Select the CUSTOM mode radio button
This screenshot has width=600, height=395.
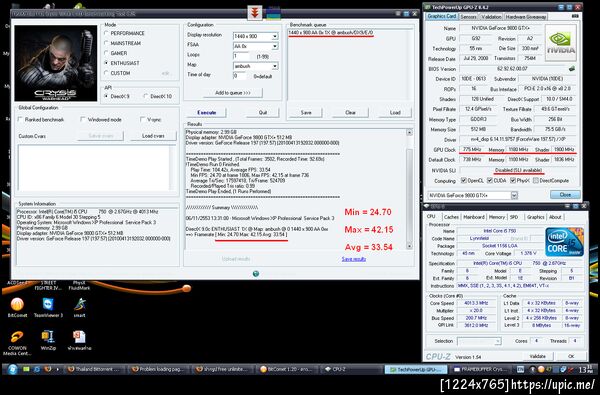click(x=107, y=73)
